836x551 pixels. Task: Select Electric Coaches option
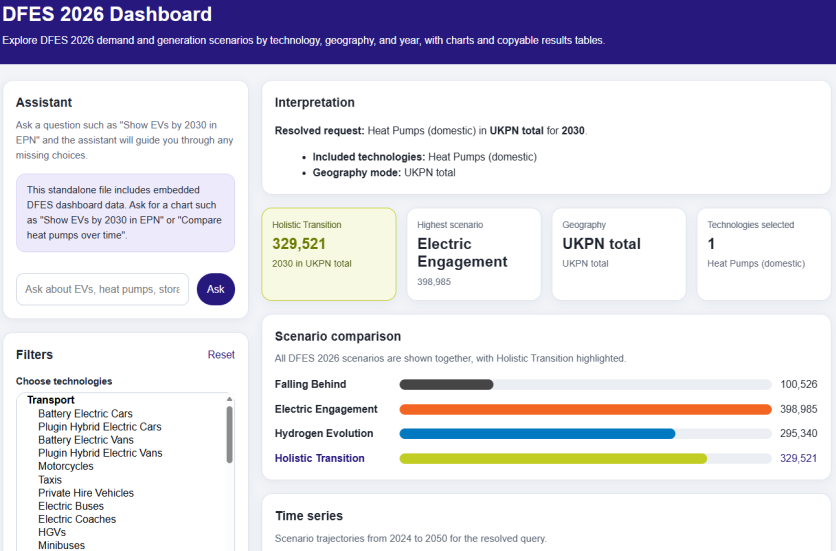(x=77, y=519)
